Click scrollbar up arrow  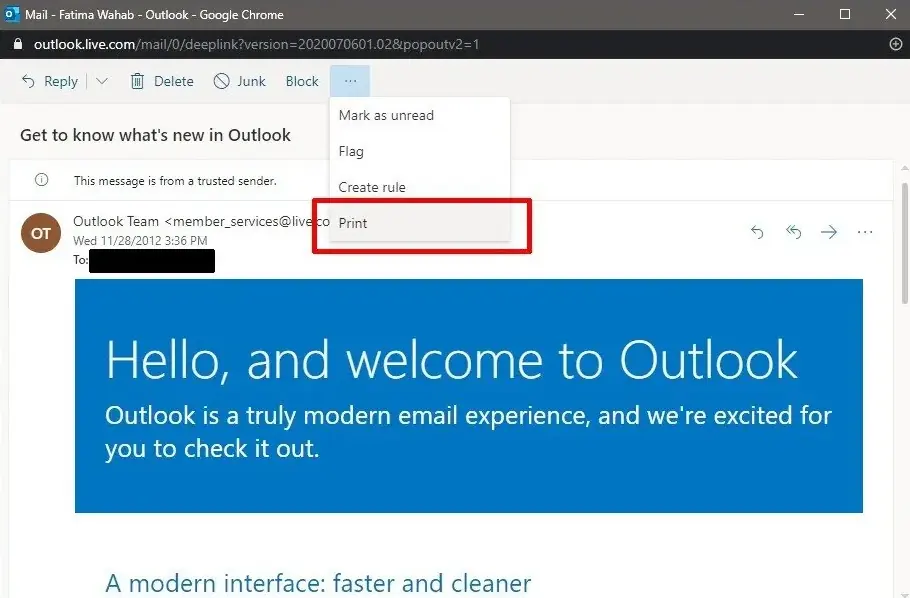(905, 168)
